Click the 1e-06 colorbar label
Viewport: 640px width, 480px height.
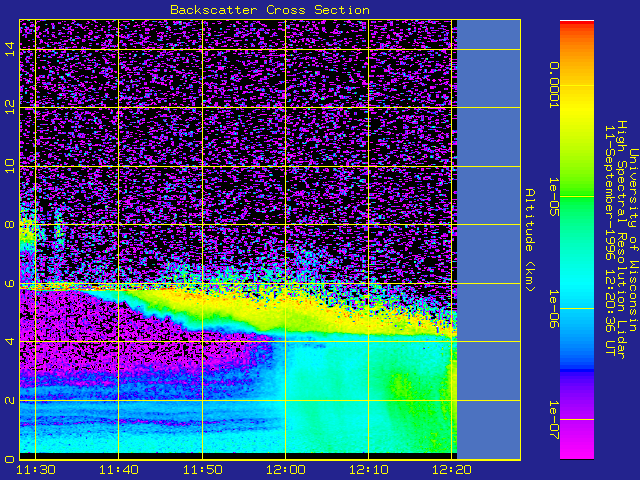tap(553, 309)
